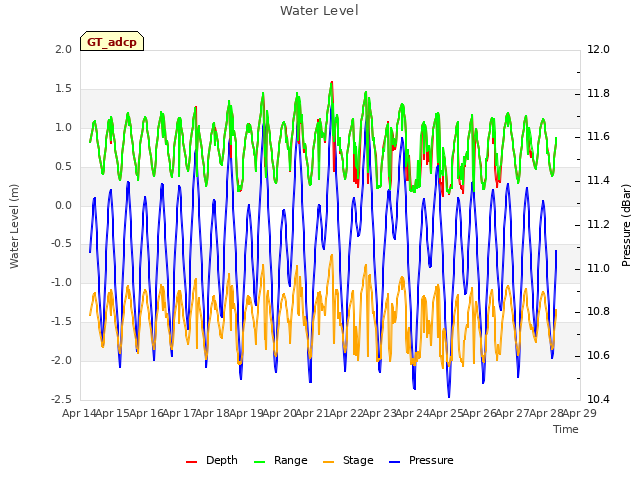Click the blue Pressure legend swatch
This screenshot has height=480, width=640.
(x=395, y=462)
